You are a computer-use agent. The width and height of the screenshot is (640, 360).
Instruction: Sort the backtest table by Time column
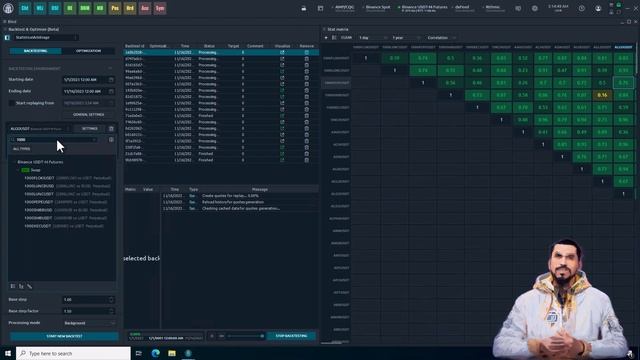tap(185, 46)
